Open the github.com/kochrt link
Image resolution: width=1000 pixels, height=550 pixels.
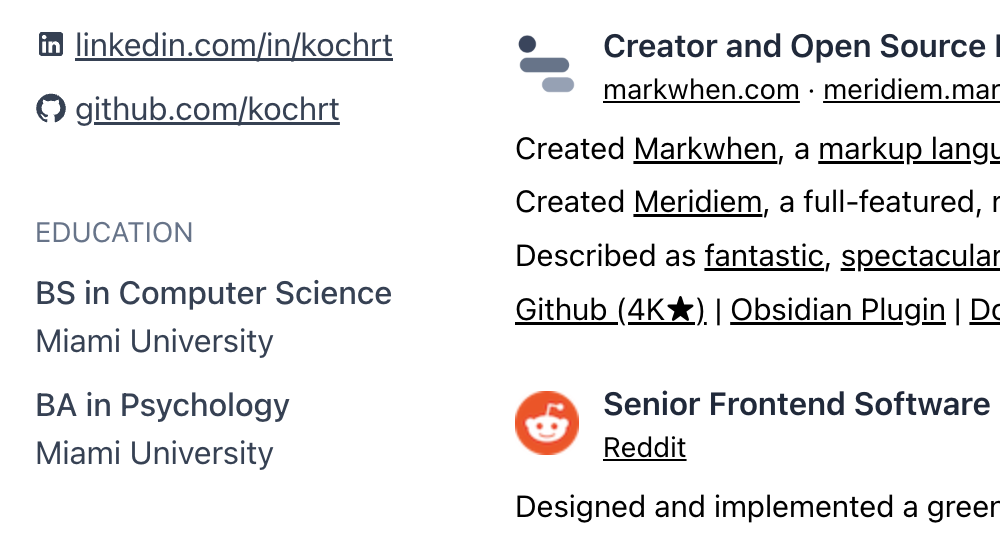[207, 109]
